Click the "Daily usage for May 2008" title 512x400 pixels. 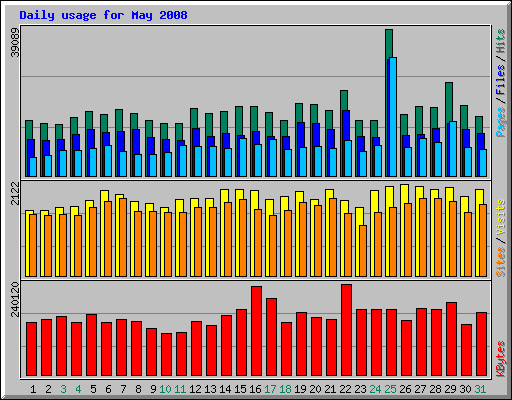click(103, 15)
